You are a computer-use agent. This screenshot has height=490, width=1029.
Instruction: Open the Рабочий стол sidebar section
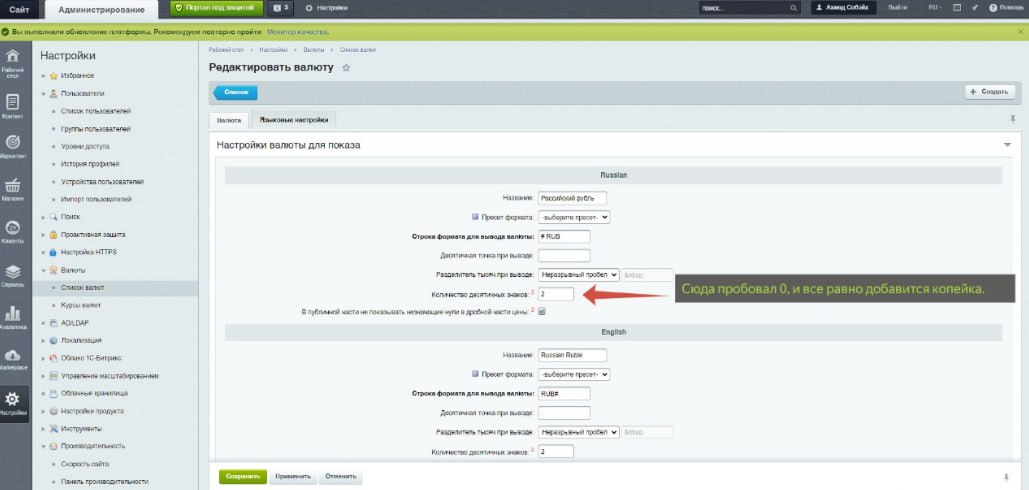[x=12, y=62]
